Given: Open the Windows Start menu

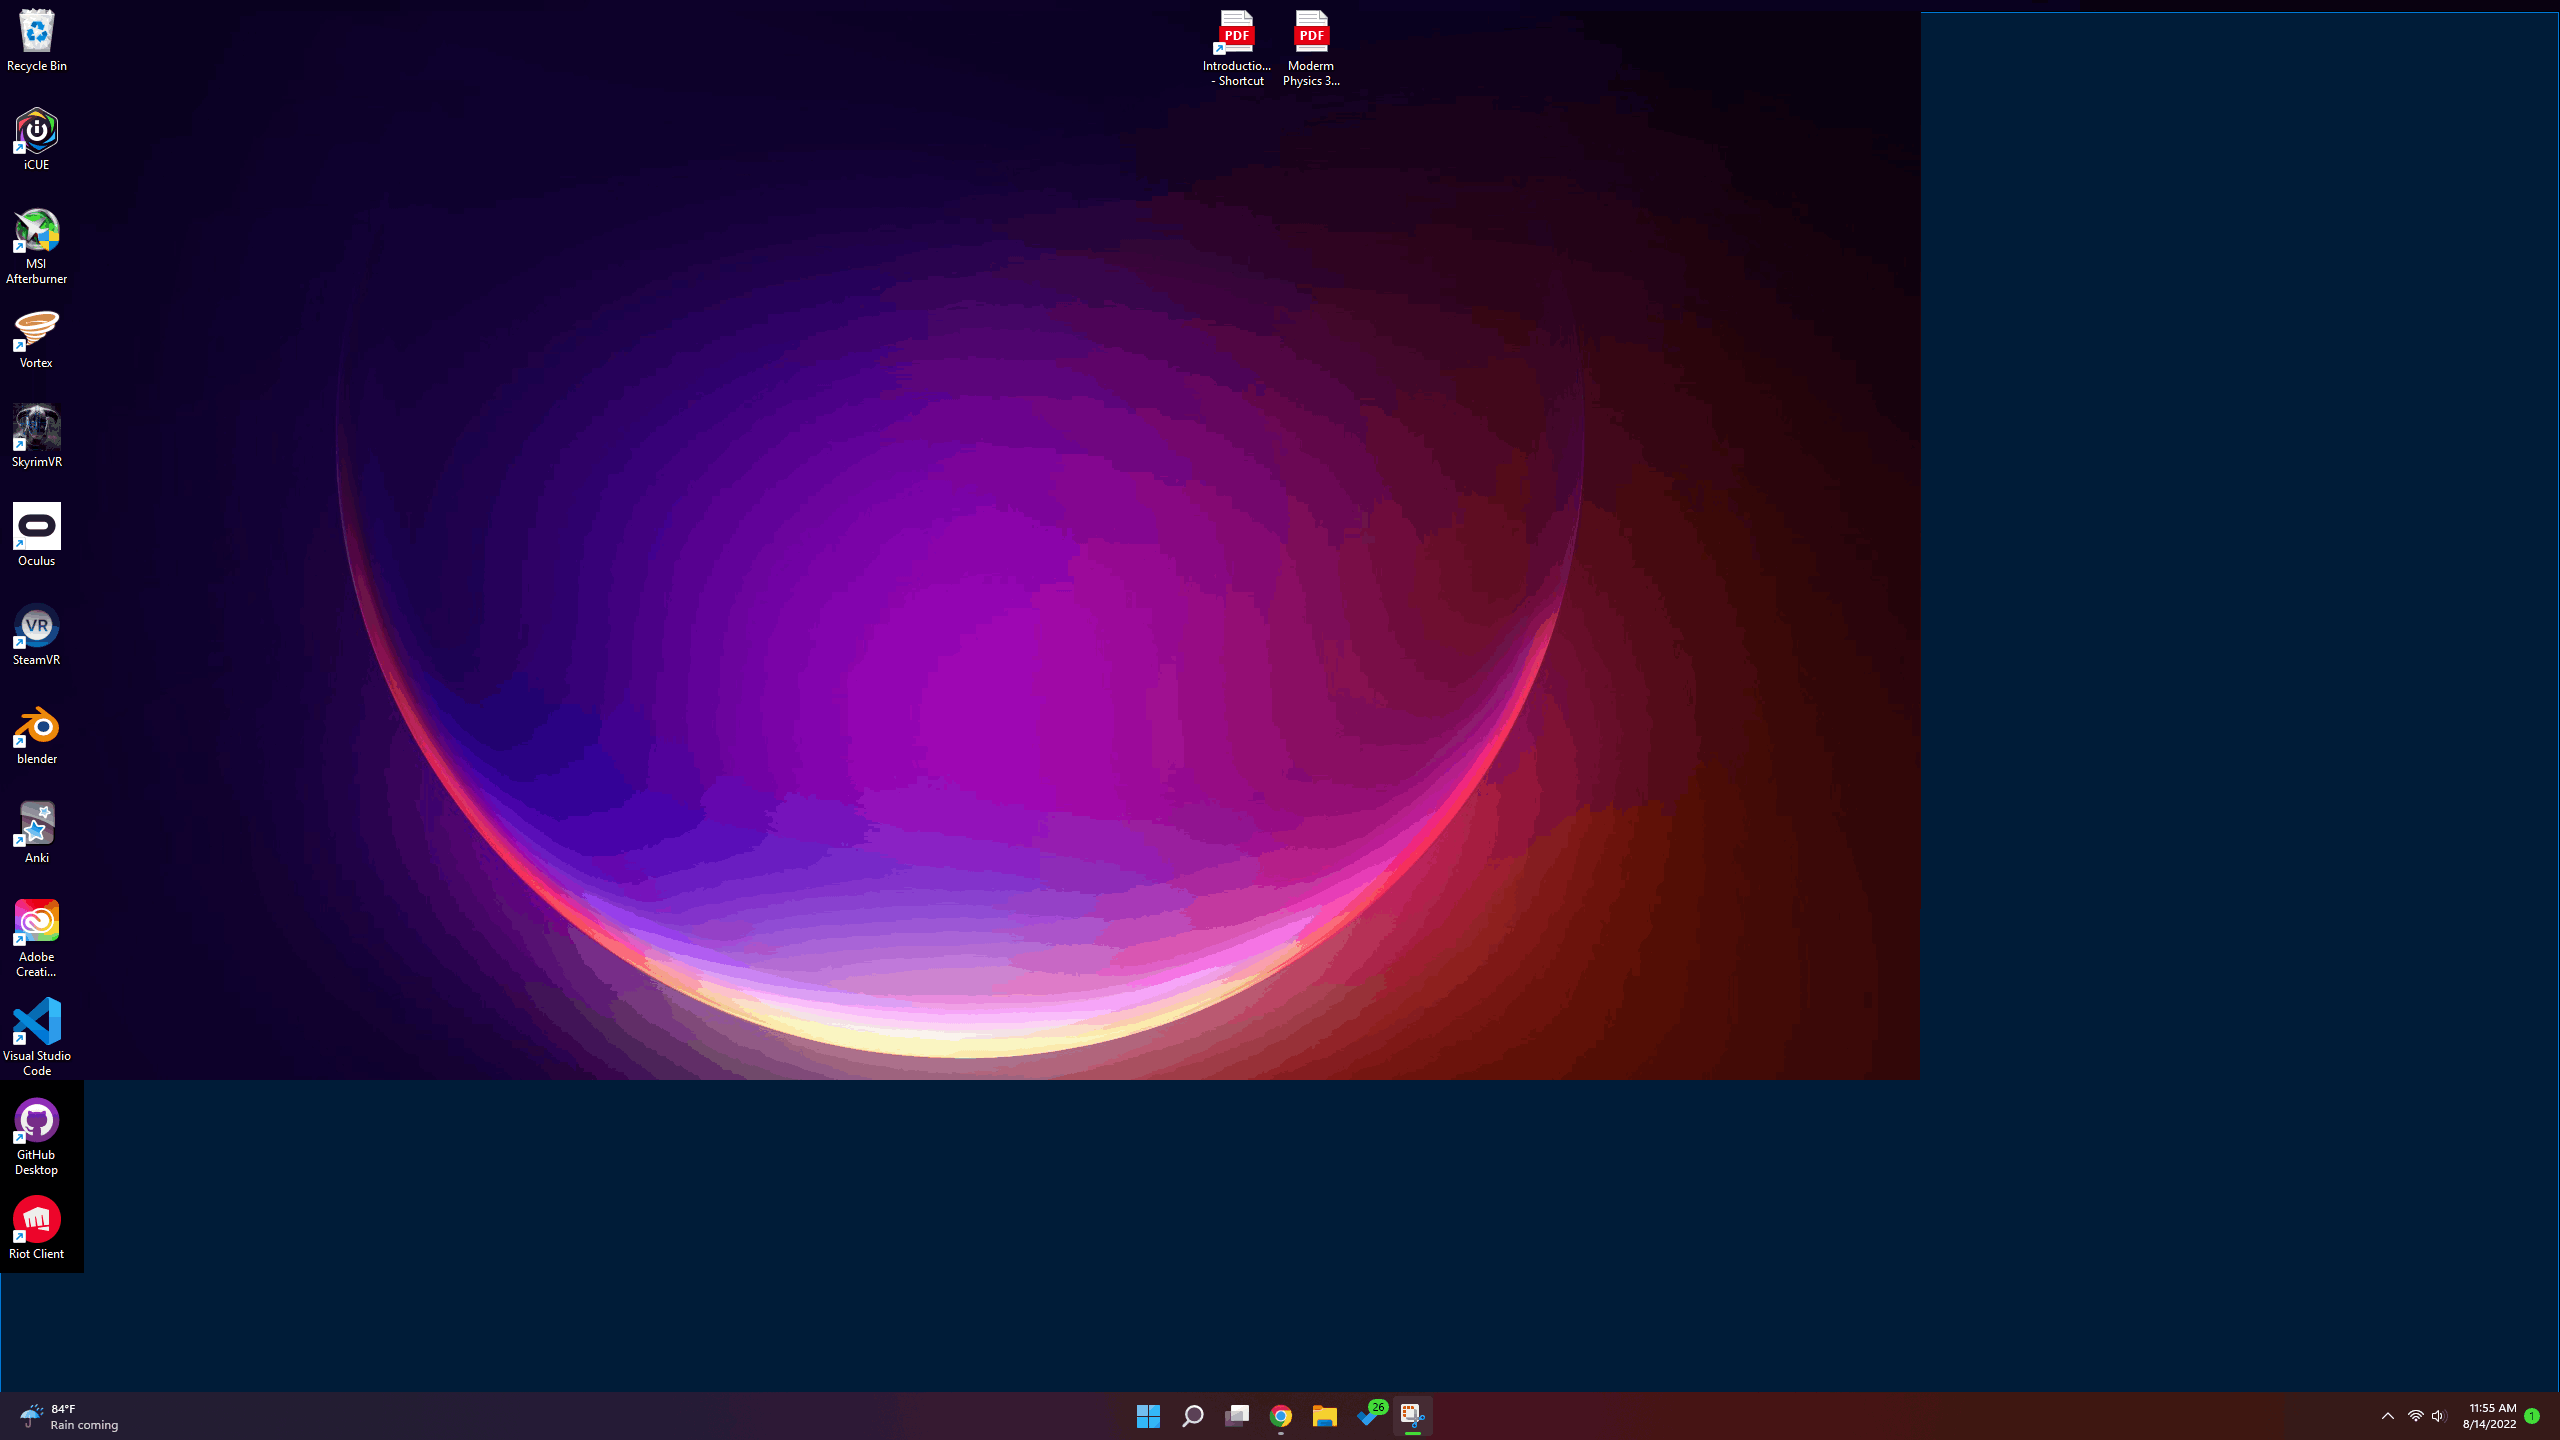Looking at the screenshot, I should tap(1148, 1416).
